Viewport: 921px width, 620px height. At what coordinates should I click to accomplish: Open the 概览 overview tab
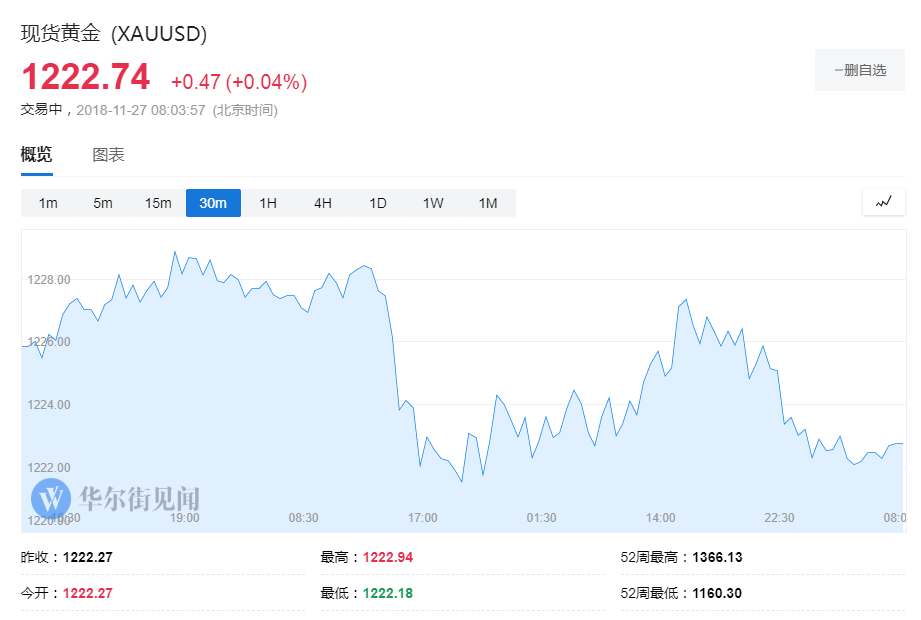pyautogui.click(x=36, y=154)
